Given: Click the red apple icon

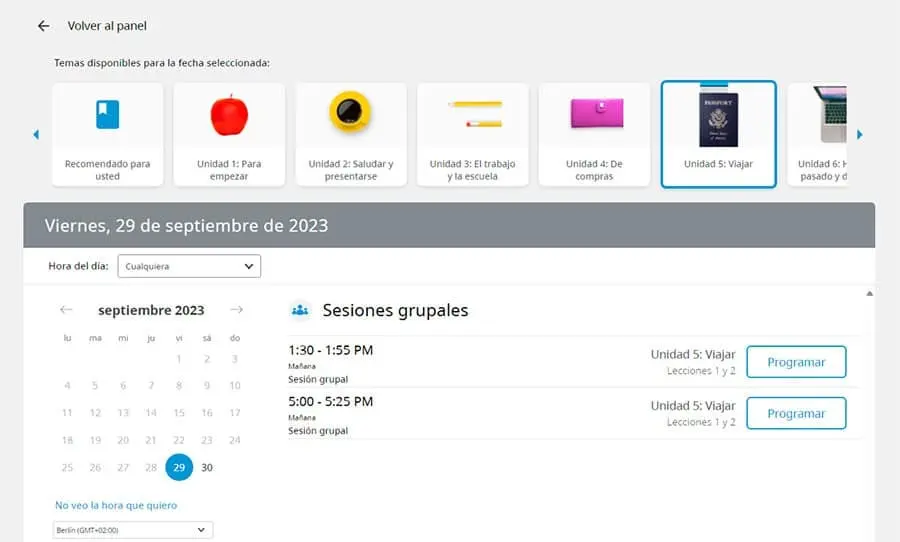Looking at the screenshot, I should [229, 115].
